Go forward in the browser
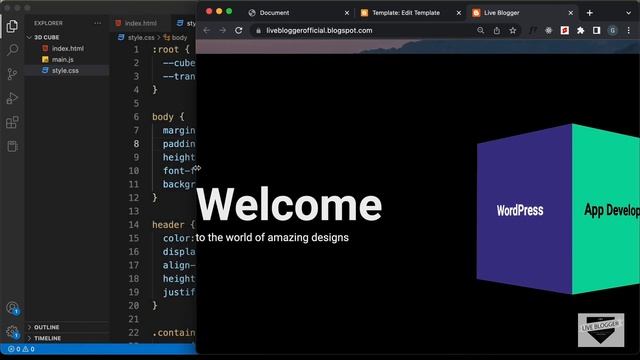The height and width of the screenshot is (360, 640). (222, 31)
